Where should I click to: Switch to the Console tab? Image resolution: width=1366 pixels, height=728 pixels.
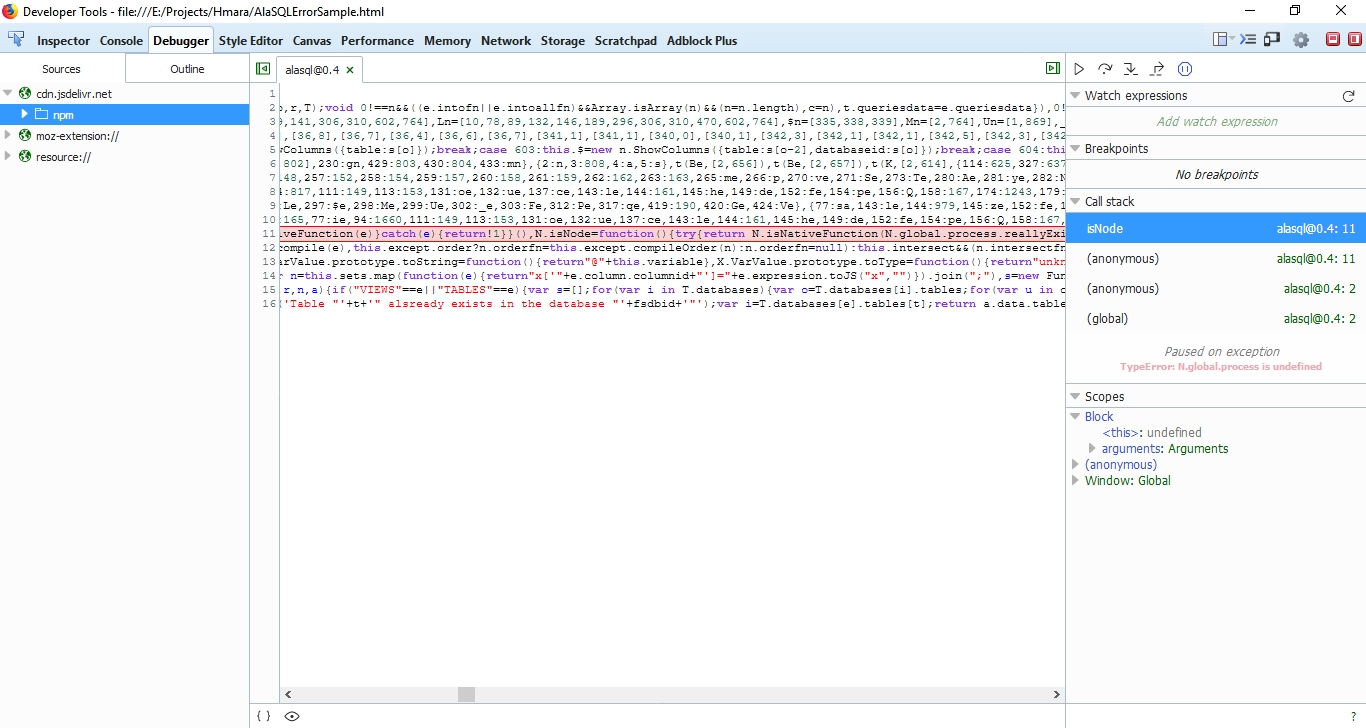tap(121, 41)
